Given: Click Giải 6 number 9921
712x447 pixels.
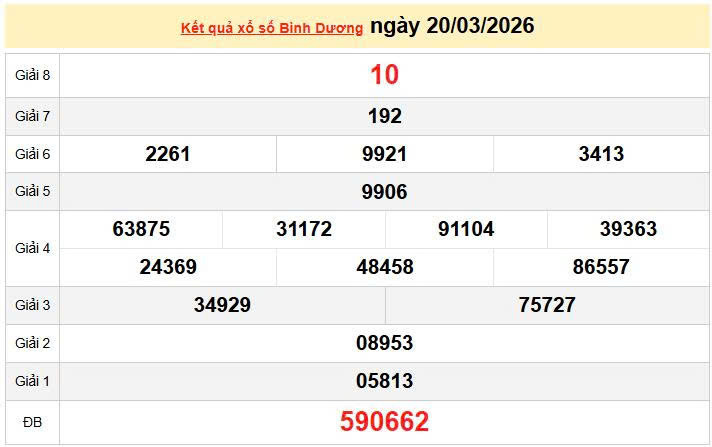Looking at the screenshot, I should click(x=385, y=154).
